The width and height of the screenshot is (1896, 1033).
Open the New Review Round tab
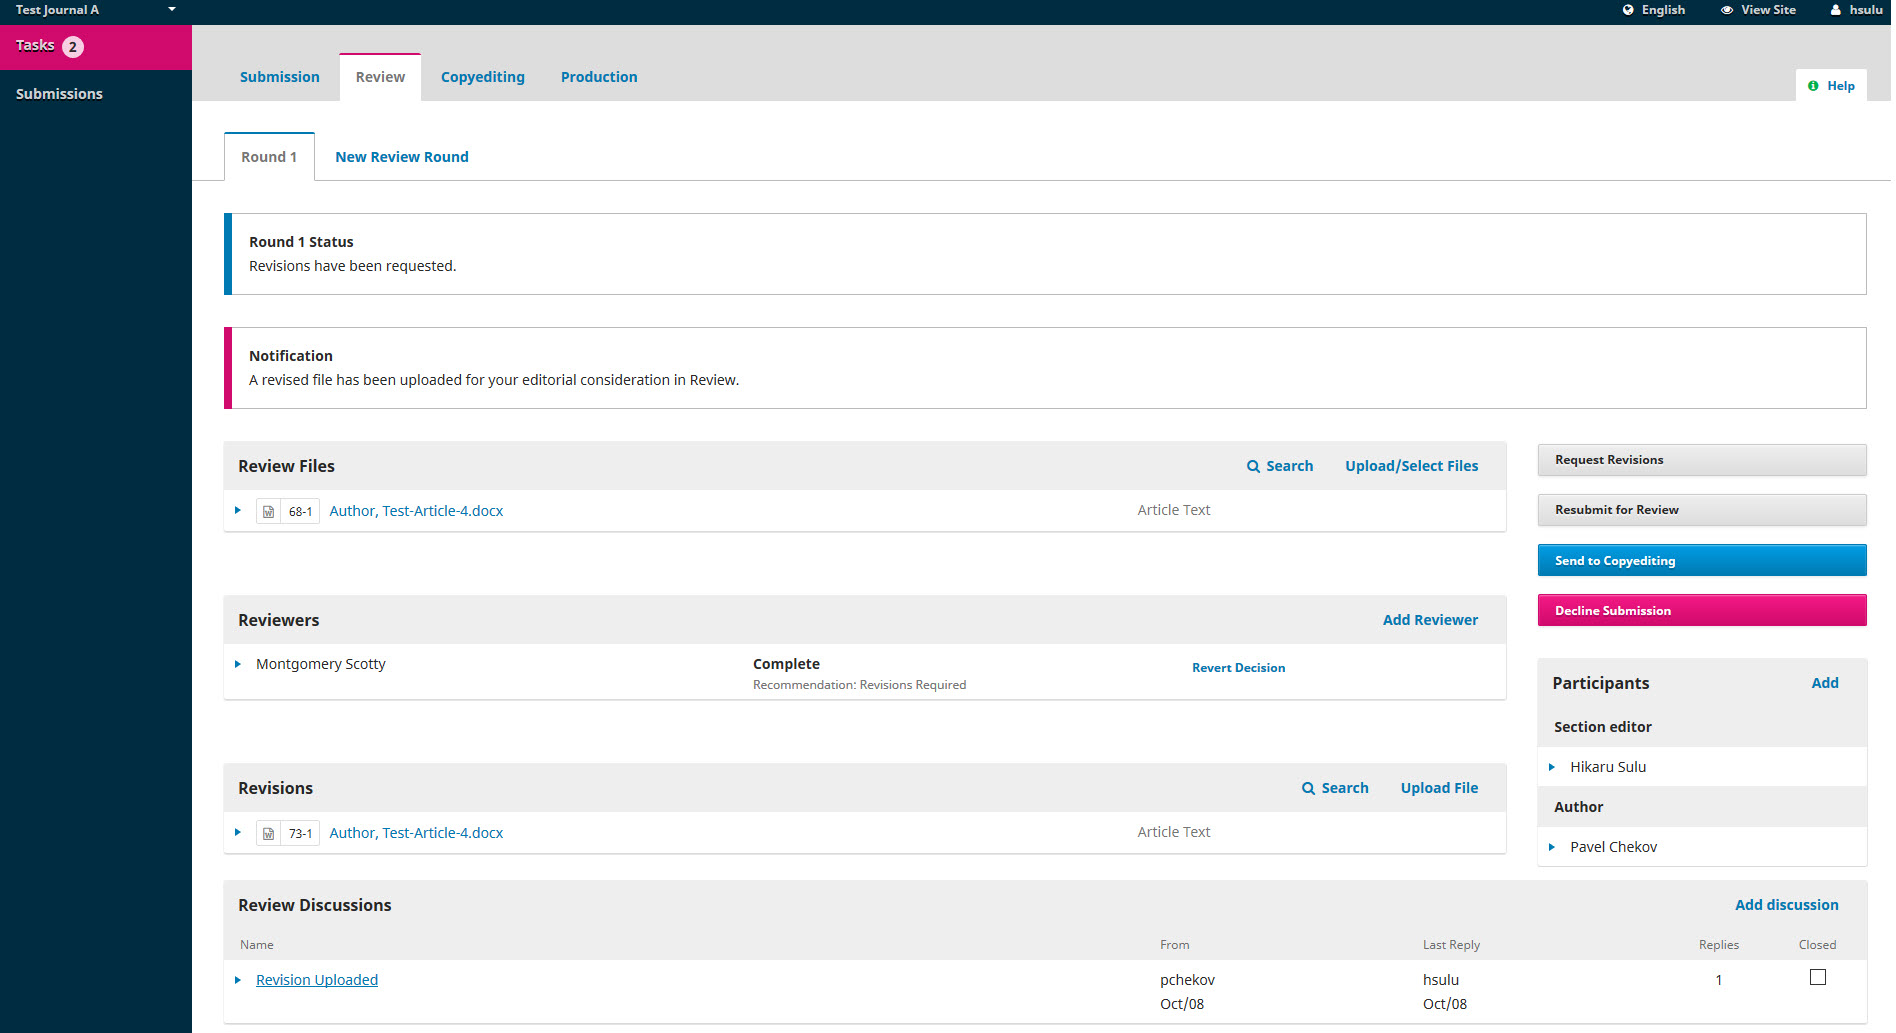coord(402,156)
